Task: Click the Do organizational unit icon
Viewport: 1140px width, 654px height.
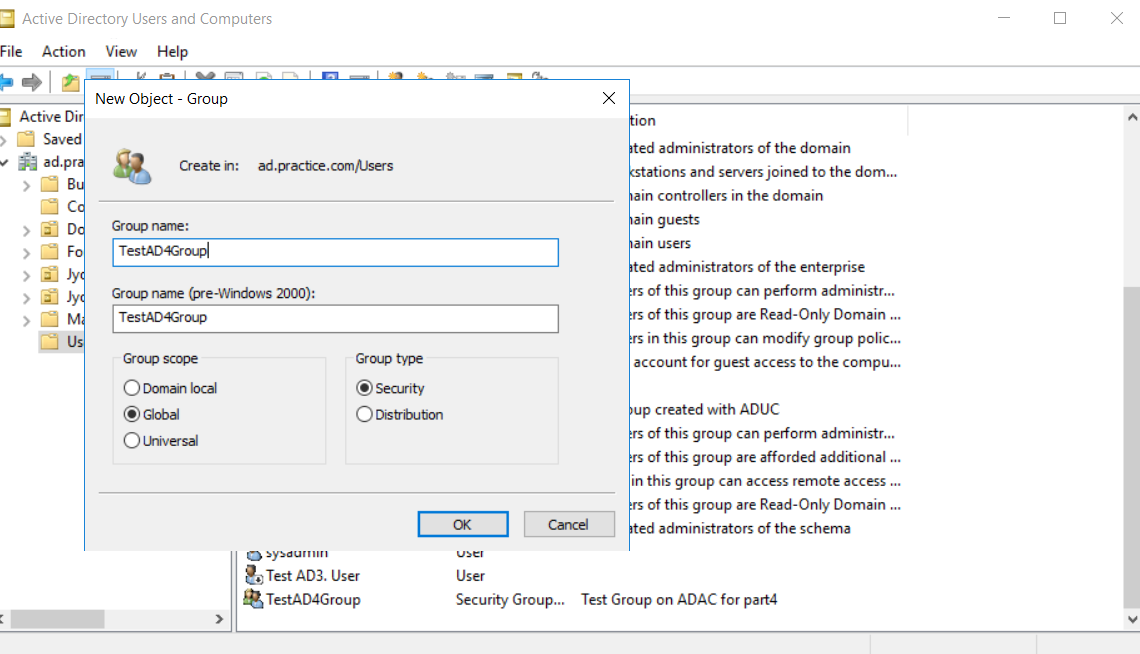Action: [x=49, y=229]
